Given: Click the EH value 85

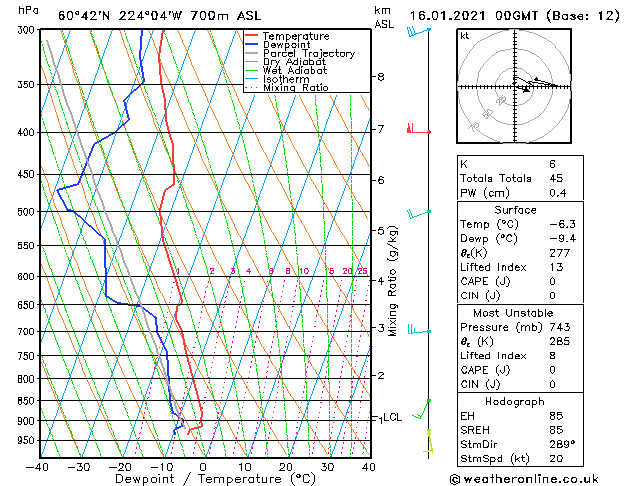Looking at the screenshot, I should click(x=556, y=416).
